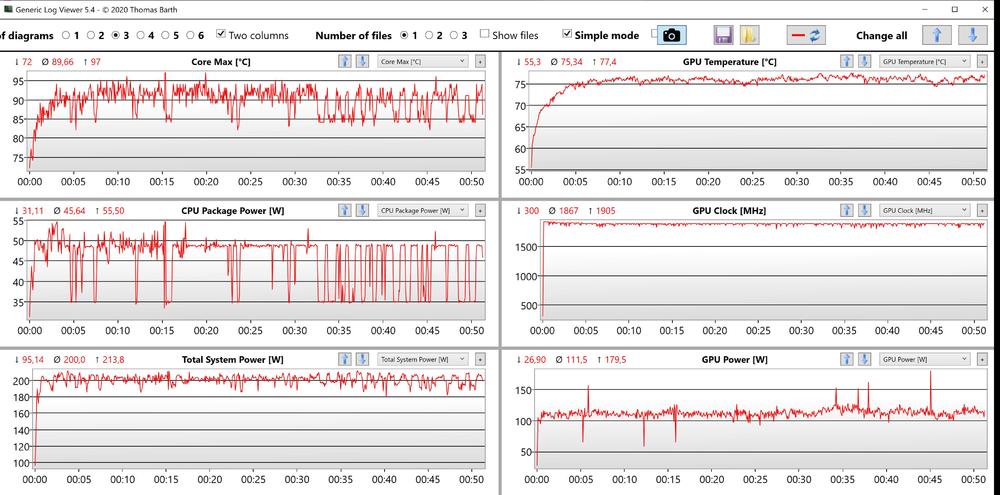
Task: Click up arrow on Core Max diagram
Action: click(344, 62)
